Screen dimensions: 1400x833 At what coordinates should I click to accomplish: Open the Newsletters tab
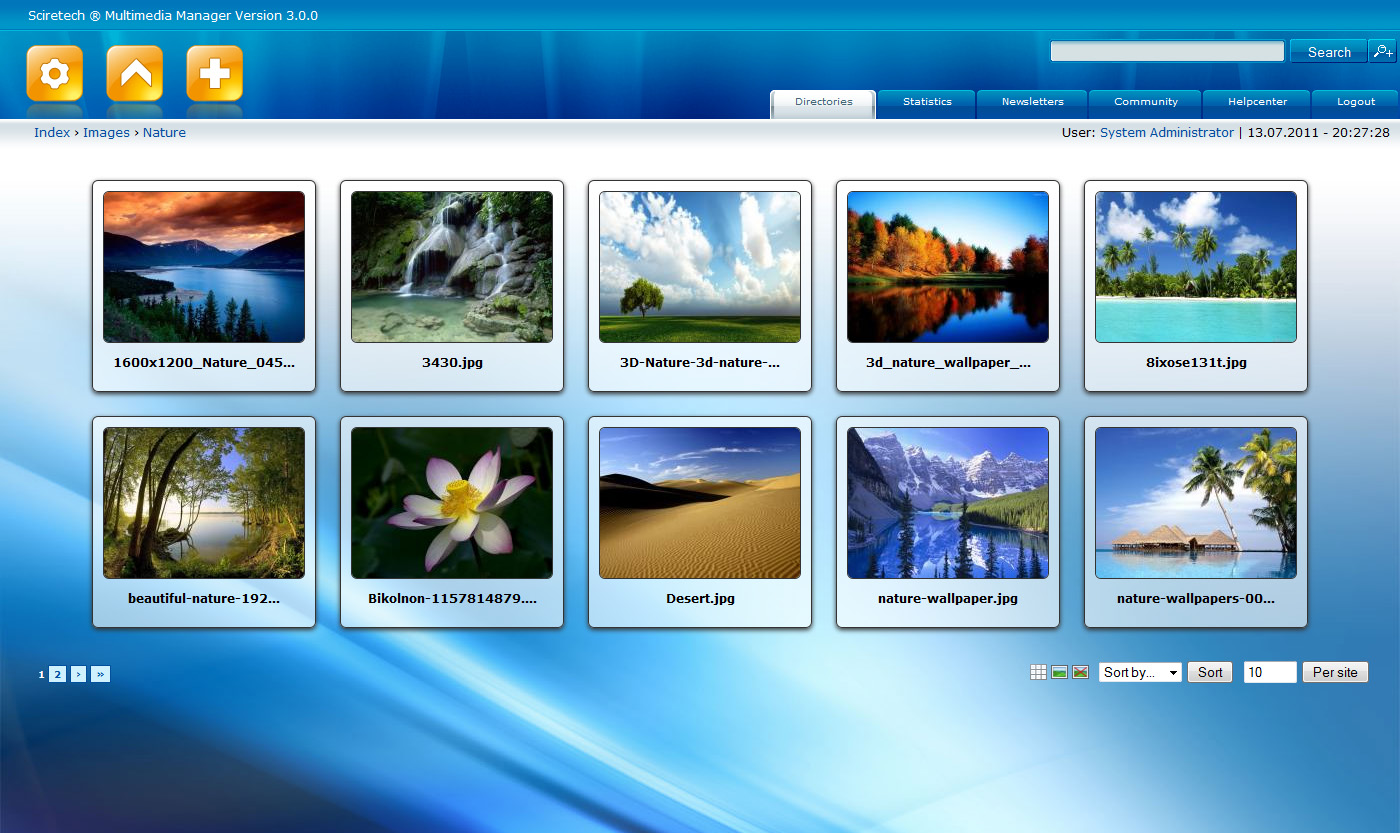click(1032, 103)
